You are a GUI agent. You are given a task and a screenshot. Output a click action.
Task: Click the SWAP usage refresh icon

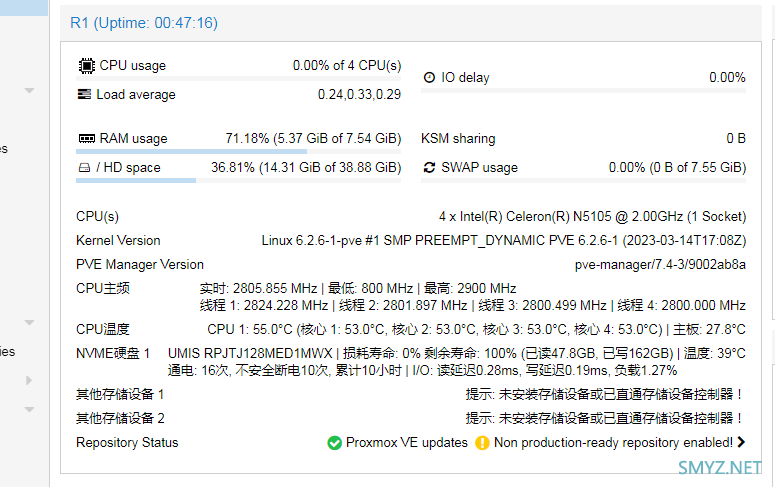pos(430,168)
